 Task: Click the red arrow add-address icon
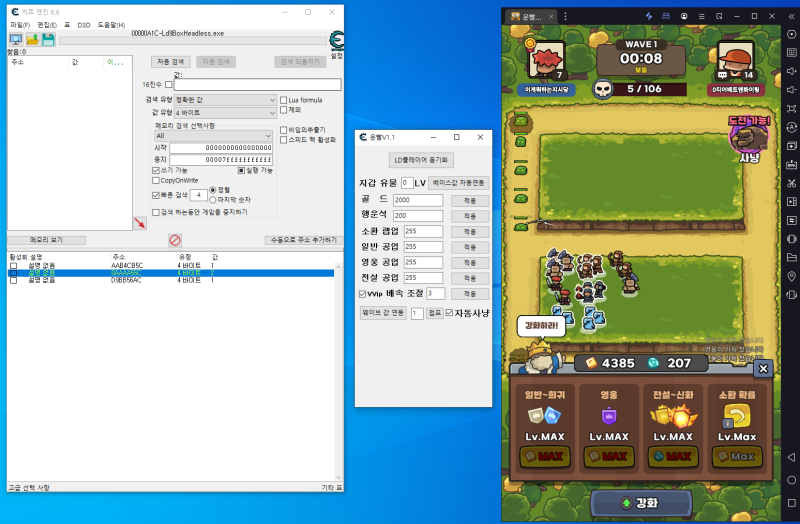[x=140, y=223]
